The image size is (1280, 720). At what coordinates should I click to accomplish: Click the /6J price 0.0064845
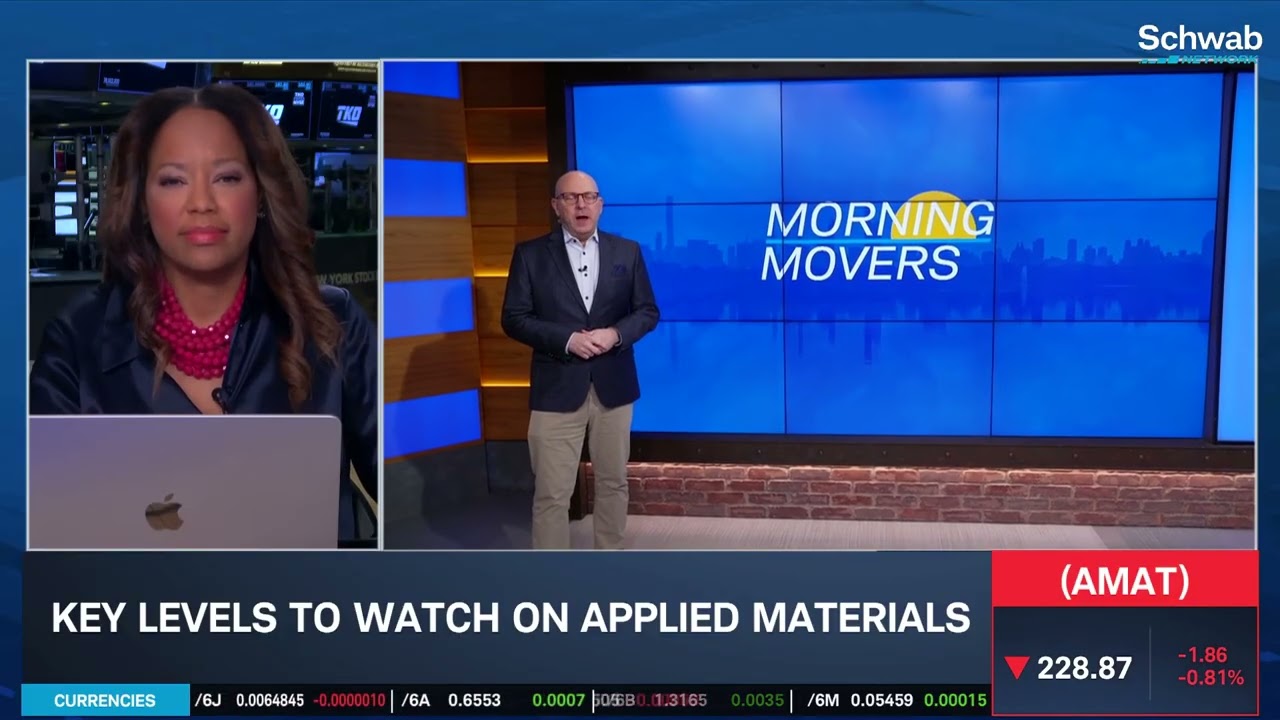coord(270,700)
